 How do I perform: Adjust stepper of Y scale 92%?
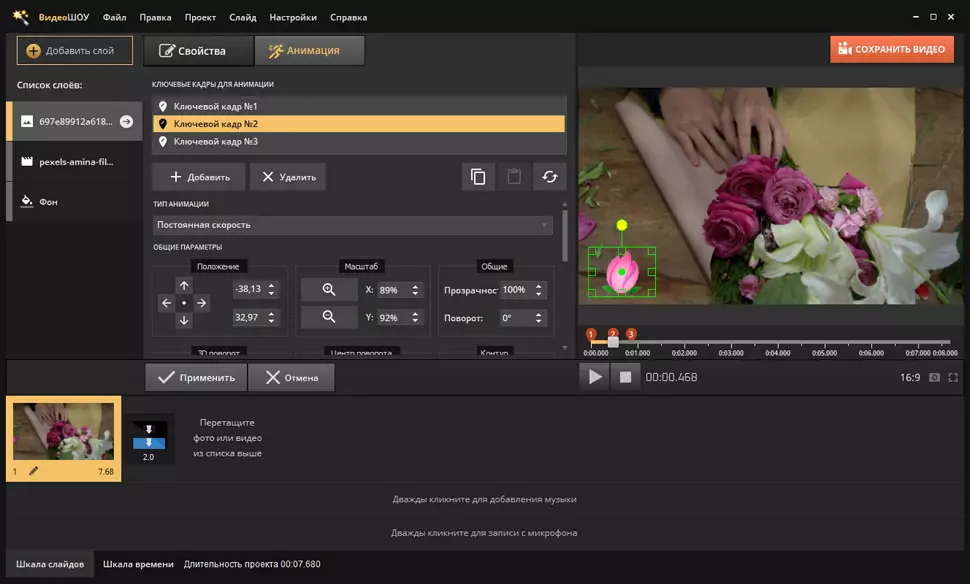pyautogui.click(x=415, y=317)
